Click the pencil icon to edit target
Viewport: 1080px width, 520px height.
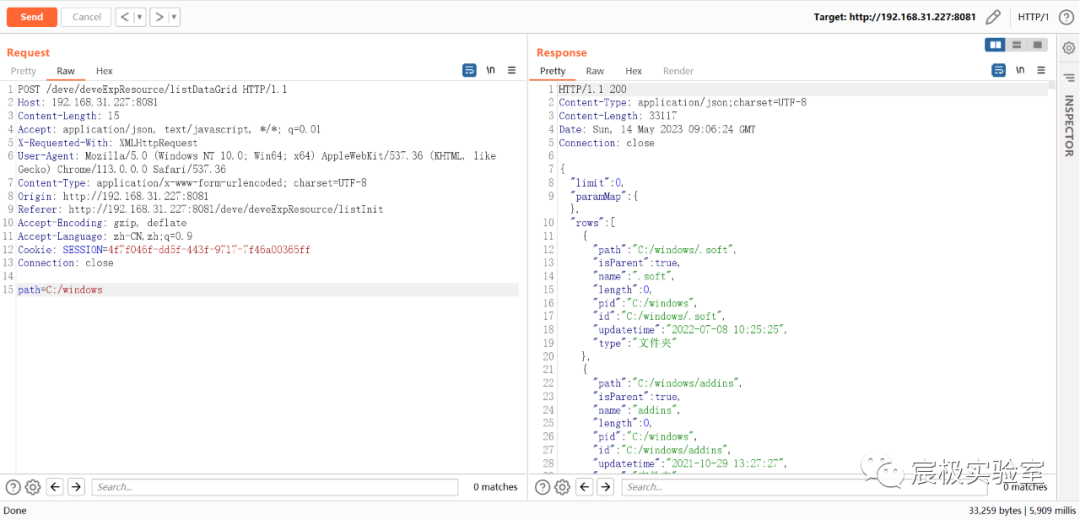click(993, 17)
